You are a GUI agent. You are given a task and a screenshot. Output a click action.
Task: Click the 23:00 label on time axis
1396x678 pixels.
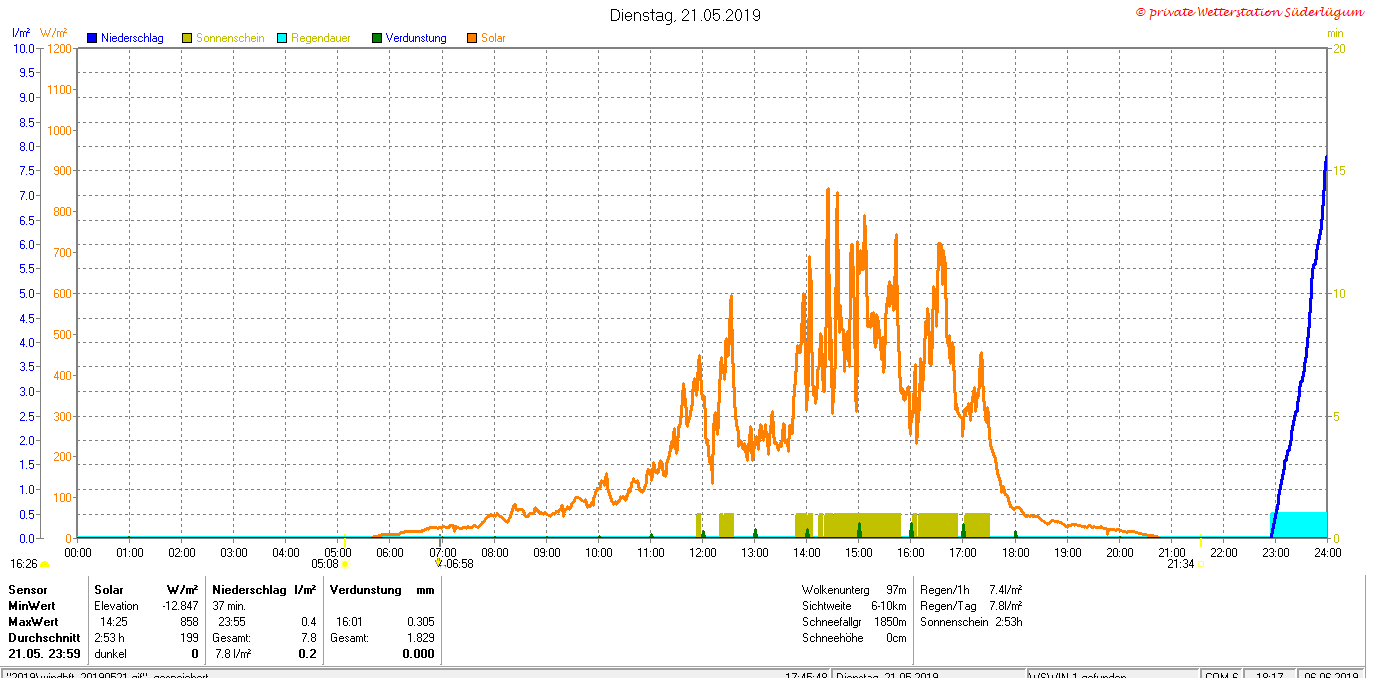pos(1276,552)
